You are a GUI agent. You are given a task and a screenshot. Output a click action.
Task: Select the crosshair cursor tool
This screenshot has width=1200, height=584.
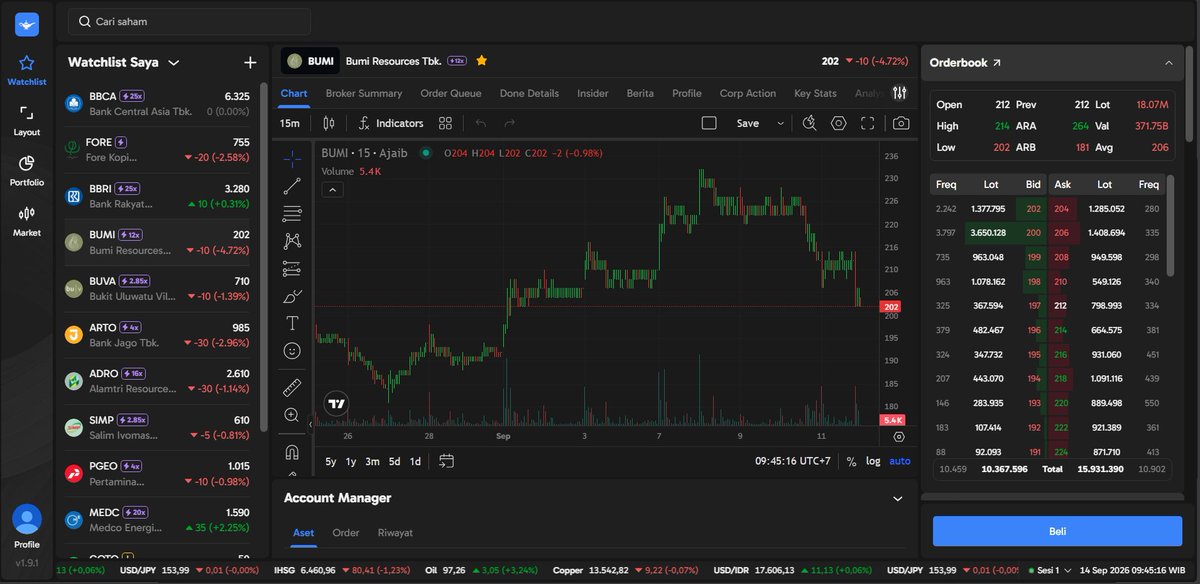pyautogui.click(x=292, y=158)
